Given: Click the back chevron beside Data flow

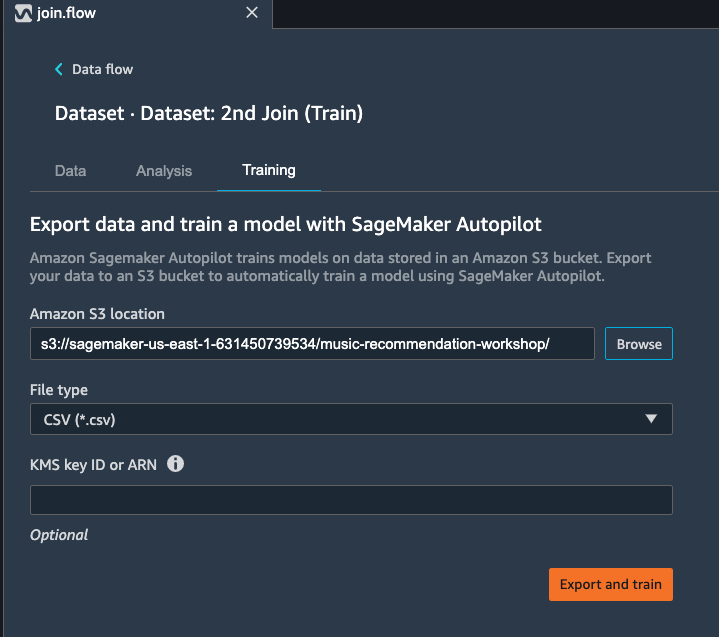Looking at the screenshot, I should (x=59, y=69).
